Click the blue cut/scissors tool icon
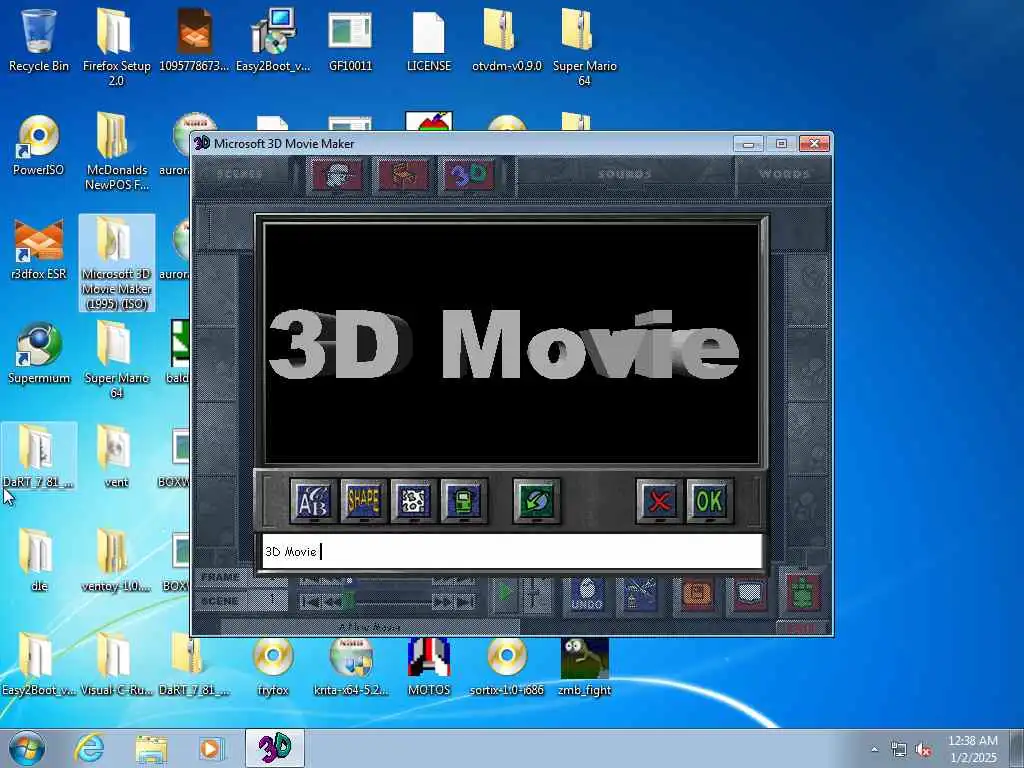This screenshot has height=768, width=1024. (640, 594)
